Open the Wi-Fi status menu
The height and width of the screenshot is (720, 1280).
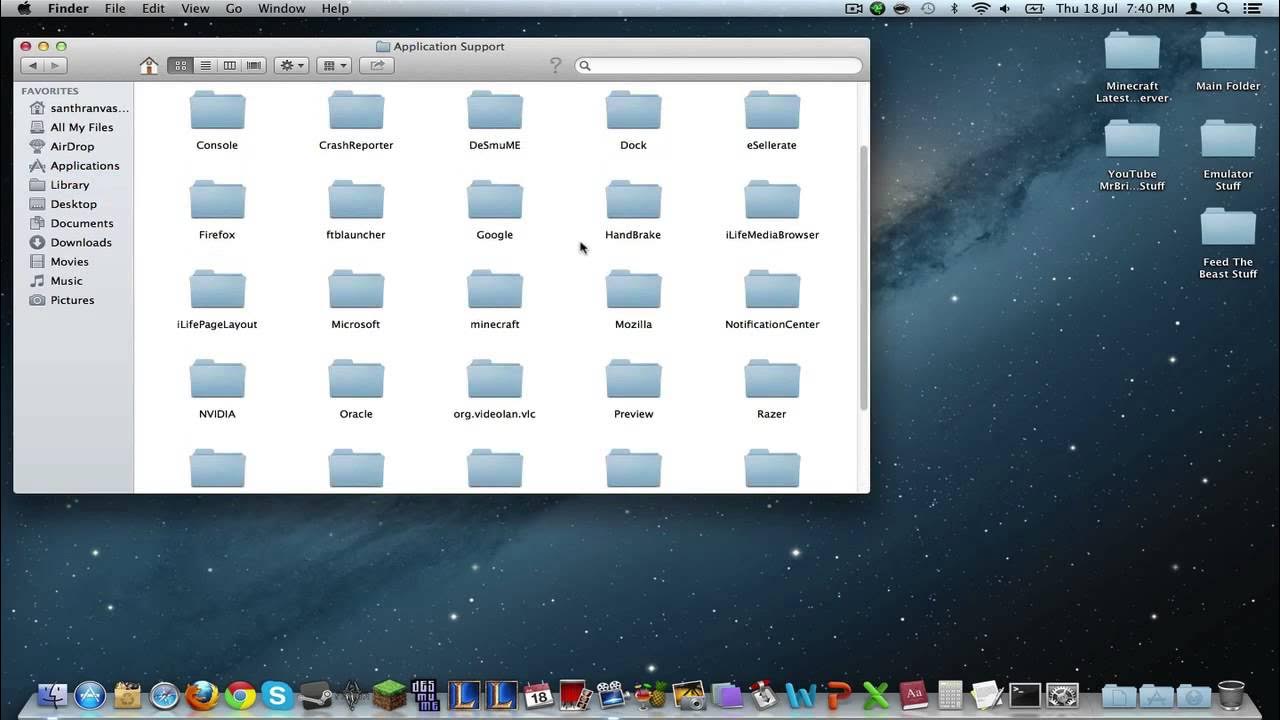[x=980, y=8]
